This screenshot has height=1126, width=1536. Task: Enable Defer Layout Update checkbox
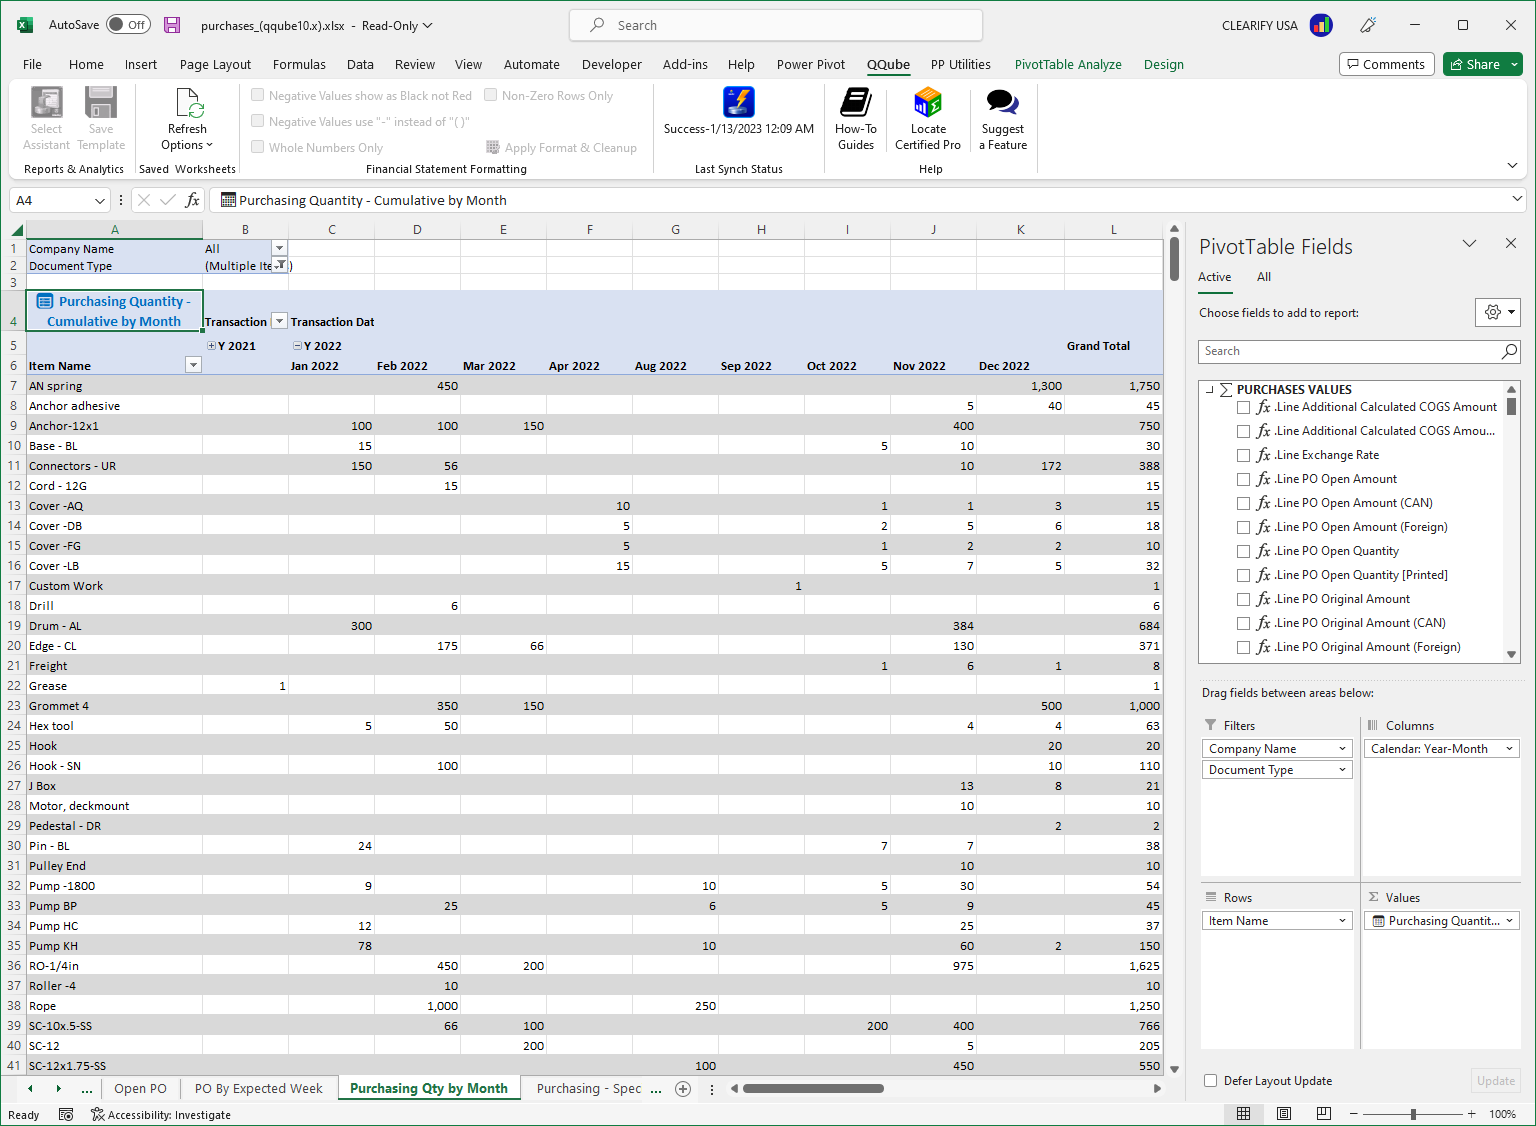[x=1211, y=1081]
